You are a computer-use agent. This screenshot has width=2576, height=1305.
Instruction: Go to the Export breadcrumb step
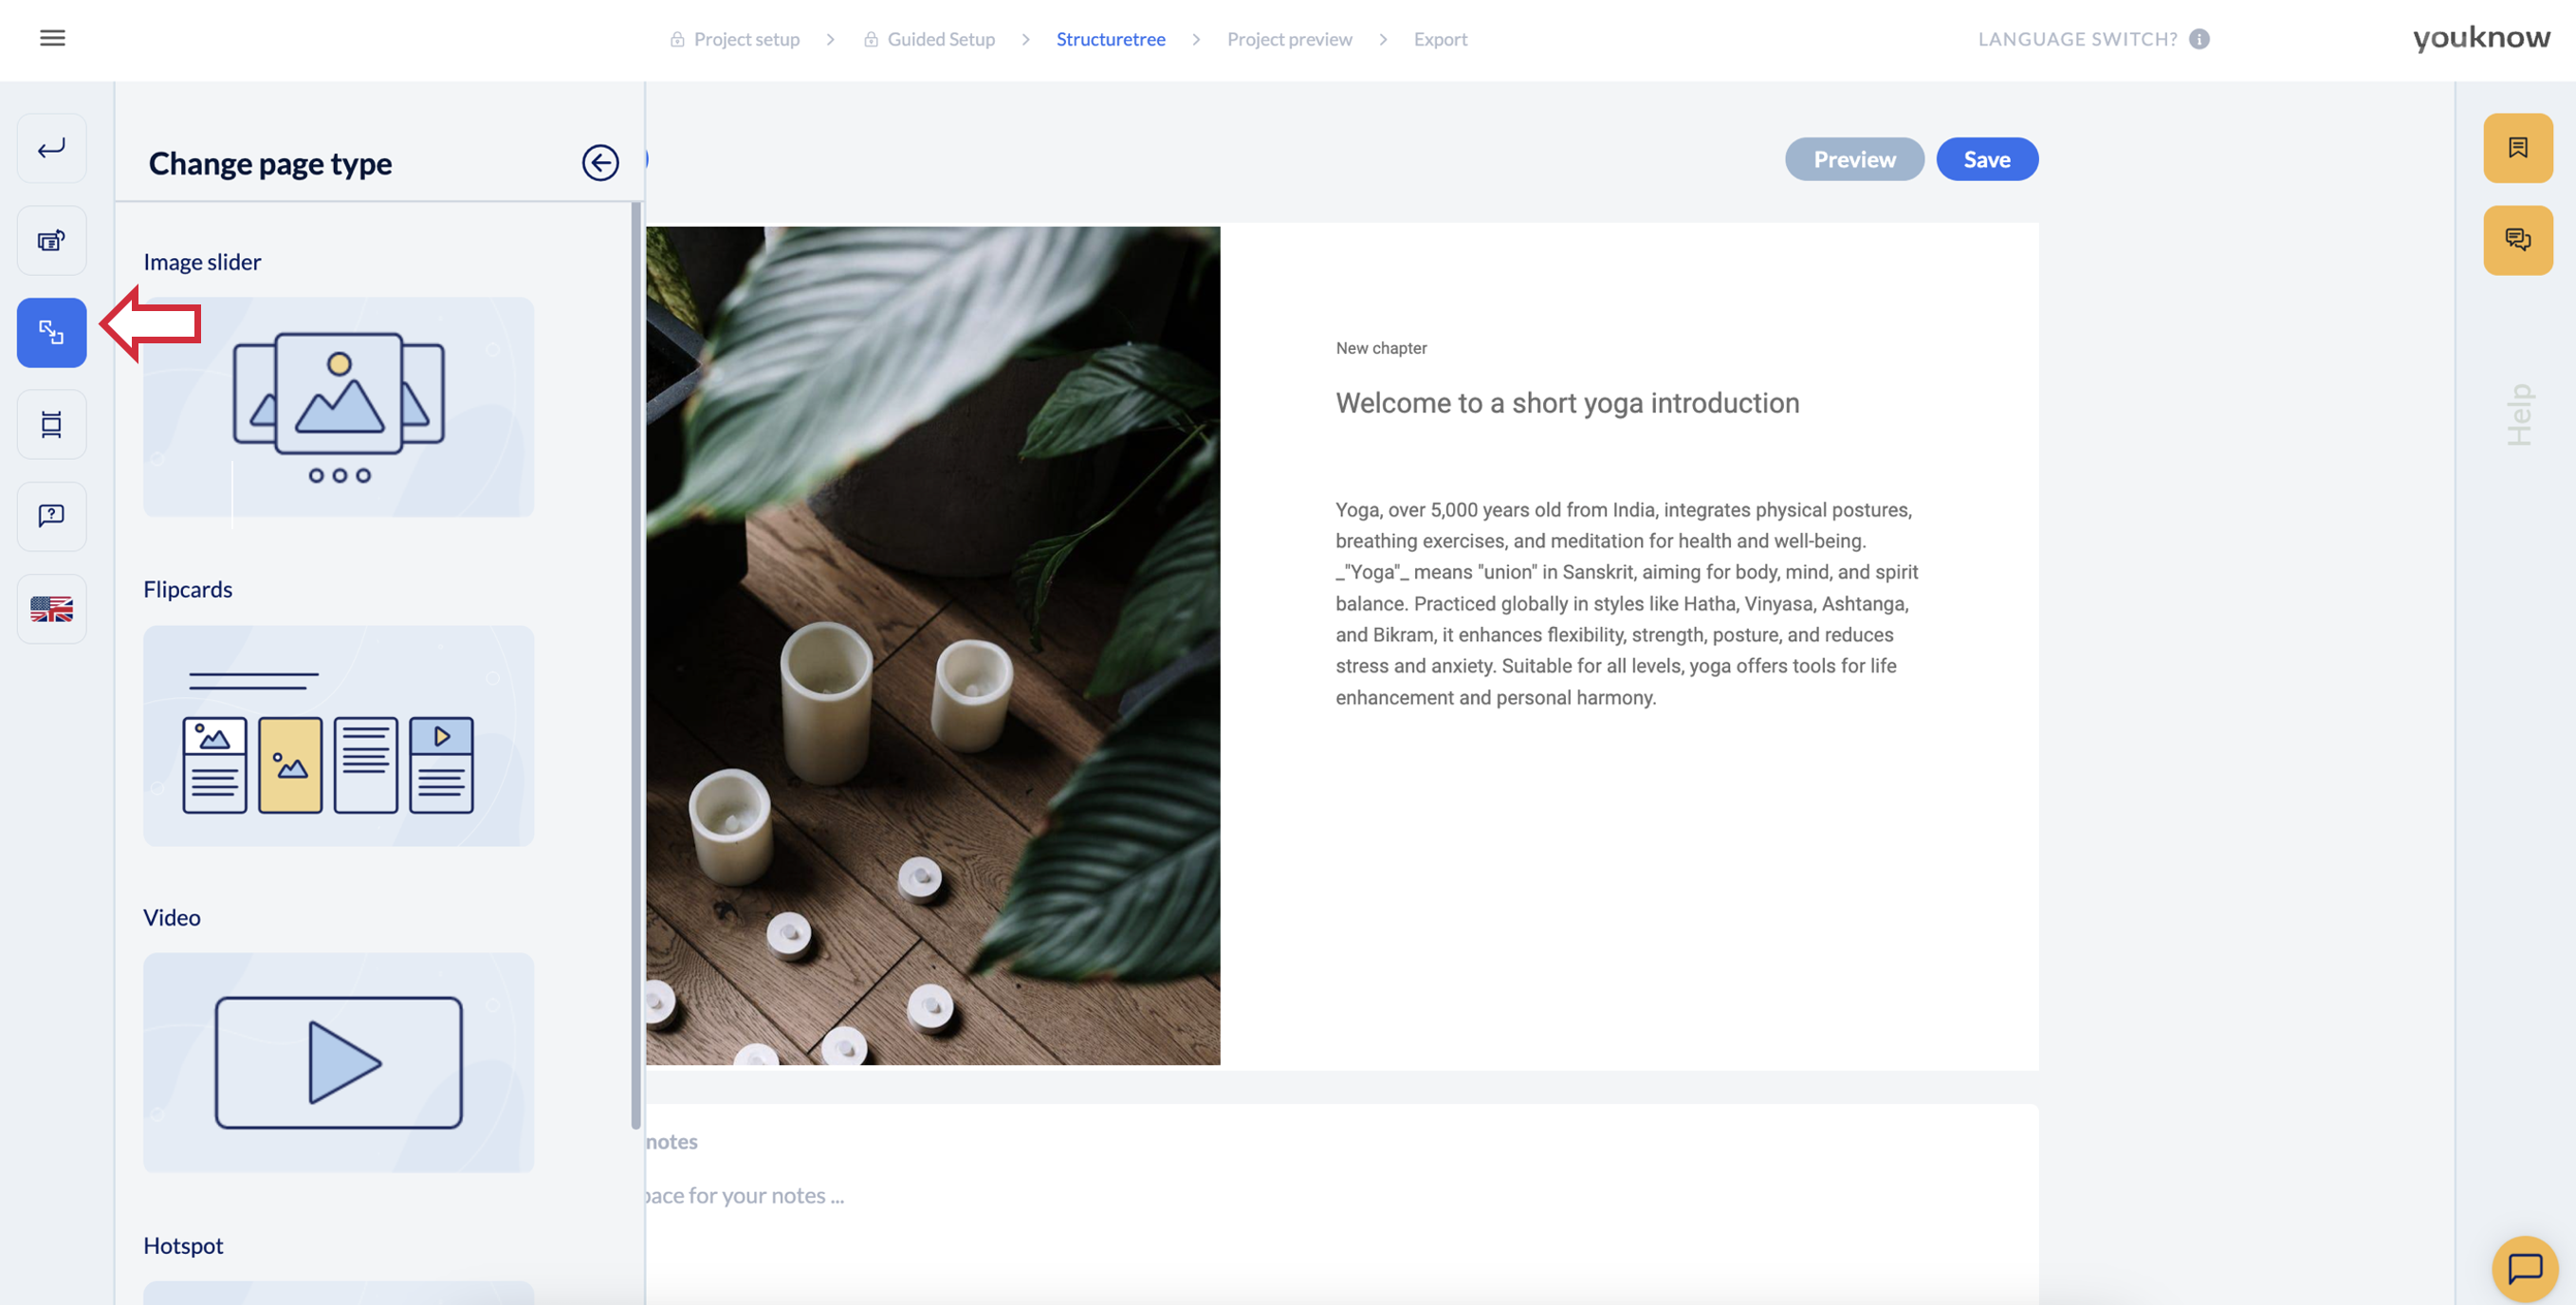click(x=1440, y=39)
